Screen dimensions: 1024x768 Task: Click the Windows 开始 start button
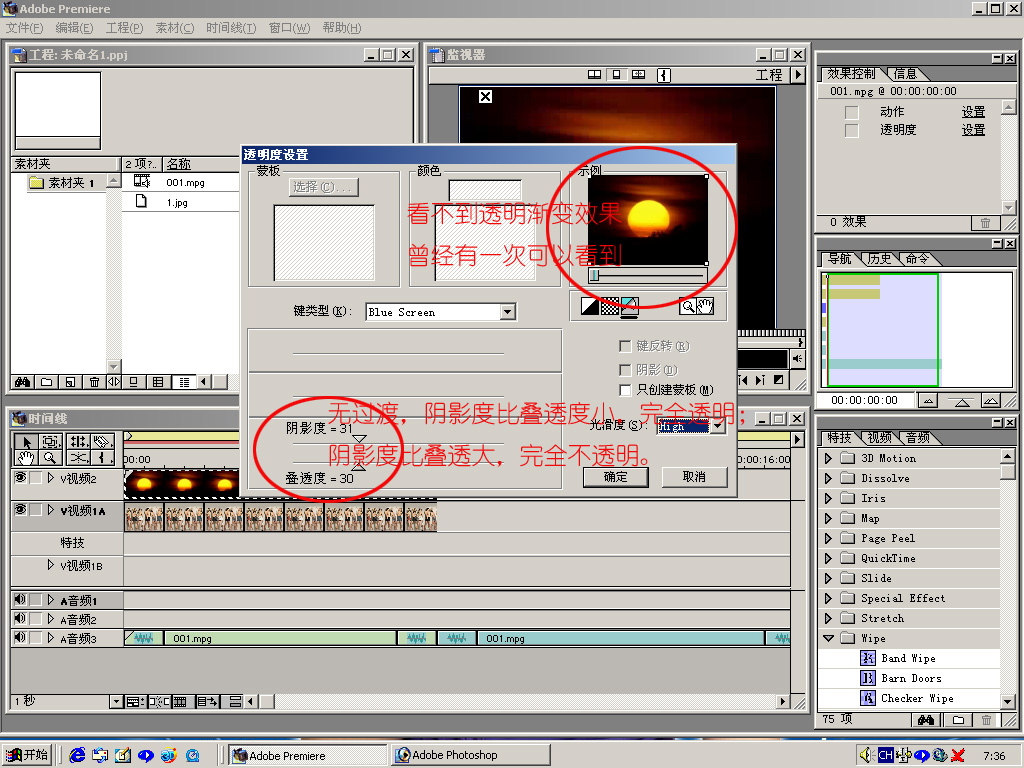click(27, 755)
